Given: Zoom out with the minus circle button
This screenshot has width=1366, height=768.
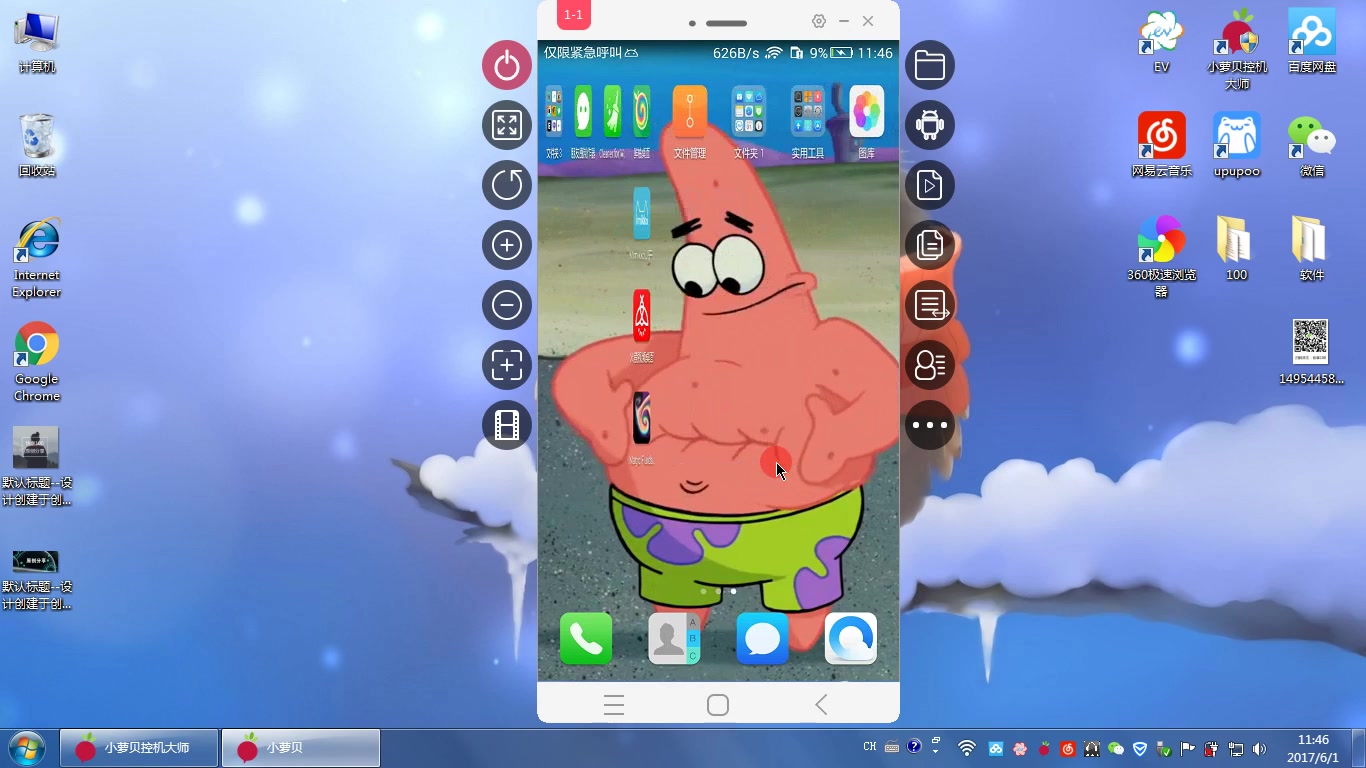Looking at the screenshot, I should coord(507,305).
